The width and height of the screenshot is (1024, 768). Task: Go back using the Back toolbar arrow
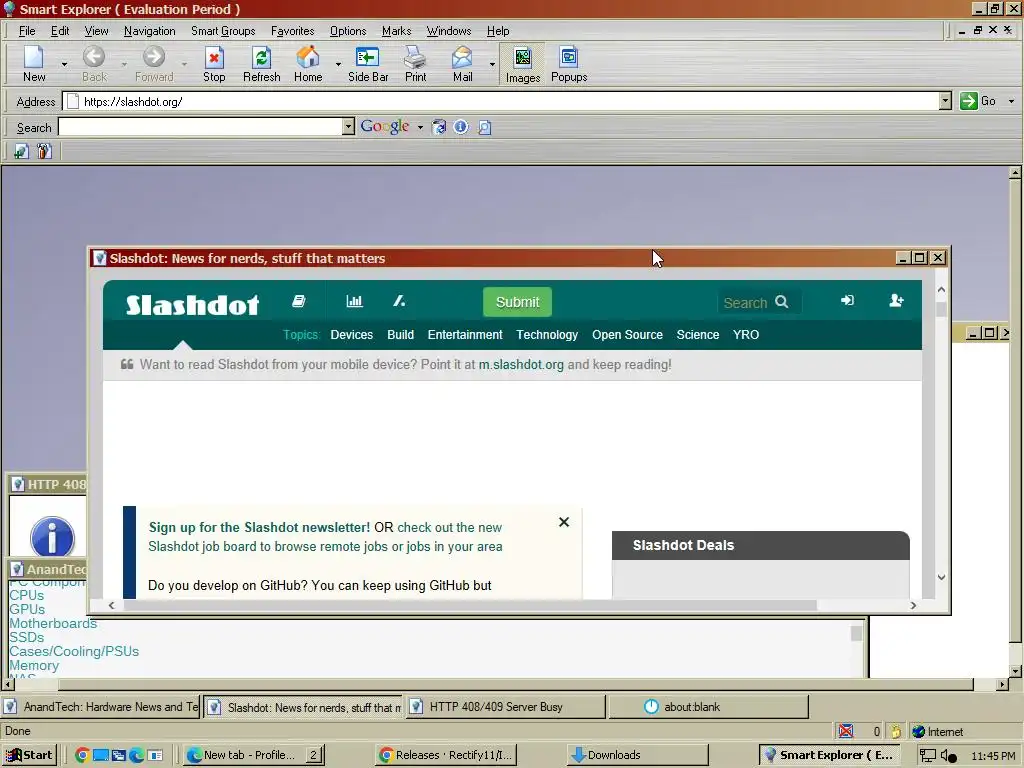pyautogui.click(x=94, y=64)
